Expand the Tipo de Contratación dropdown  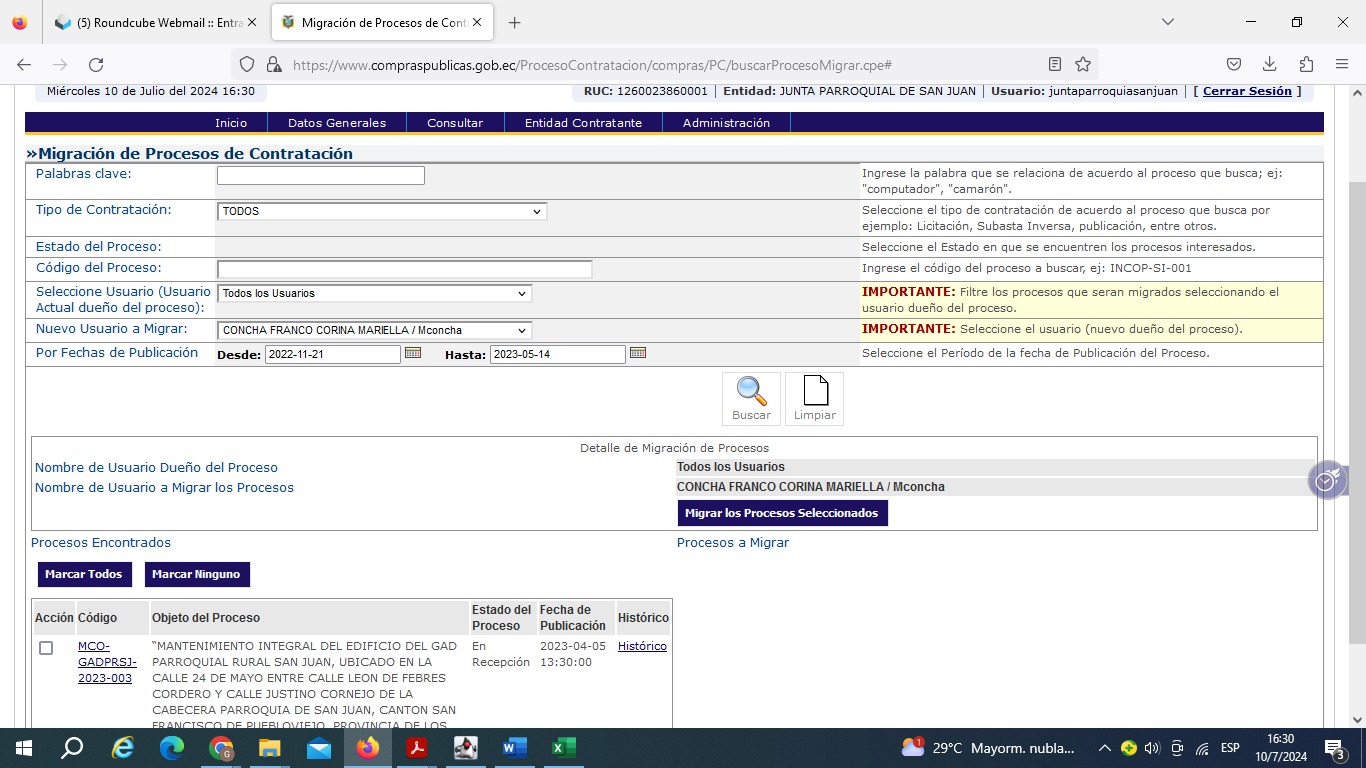pos(382,212)
